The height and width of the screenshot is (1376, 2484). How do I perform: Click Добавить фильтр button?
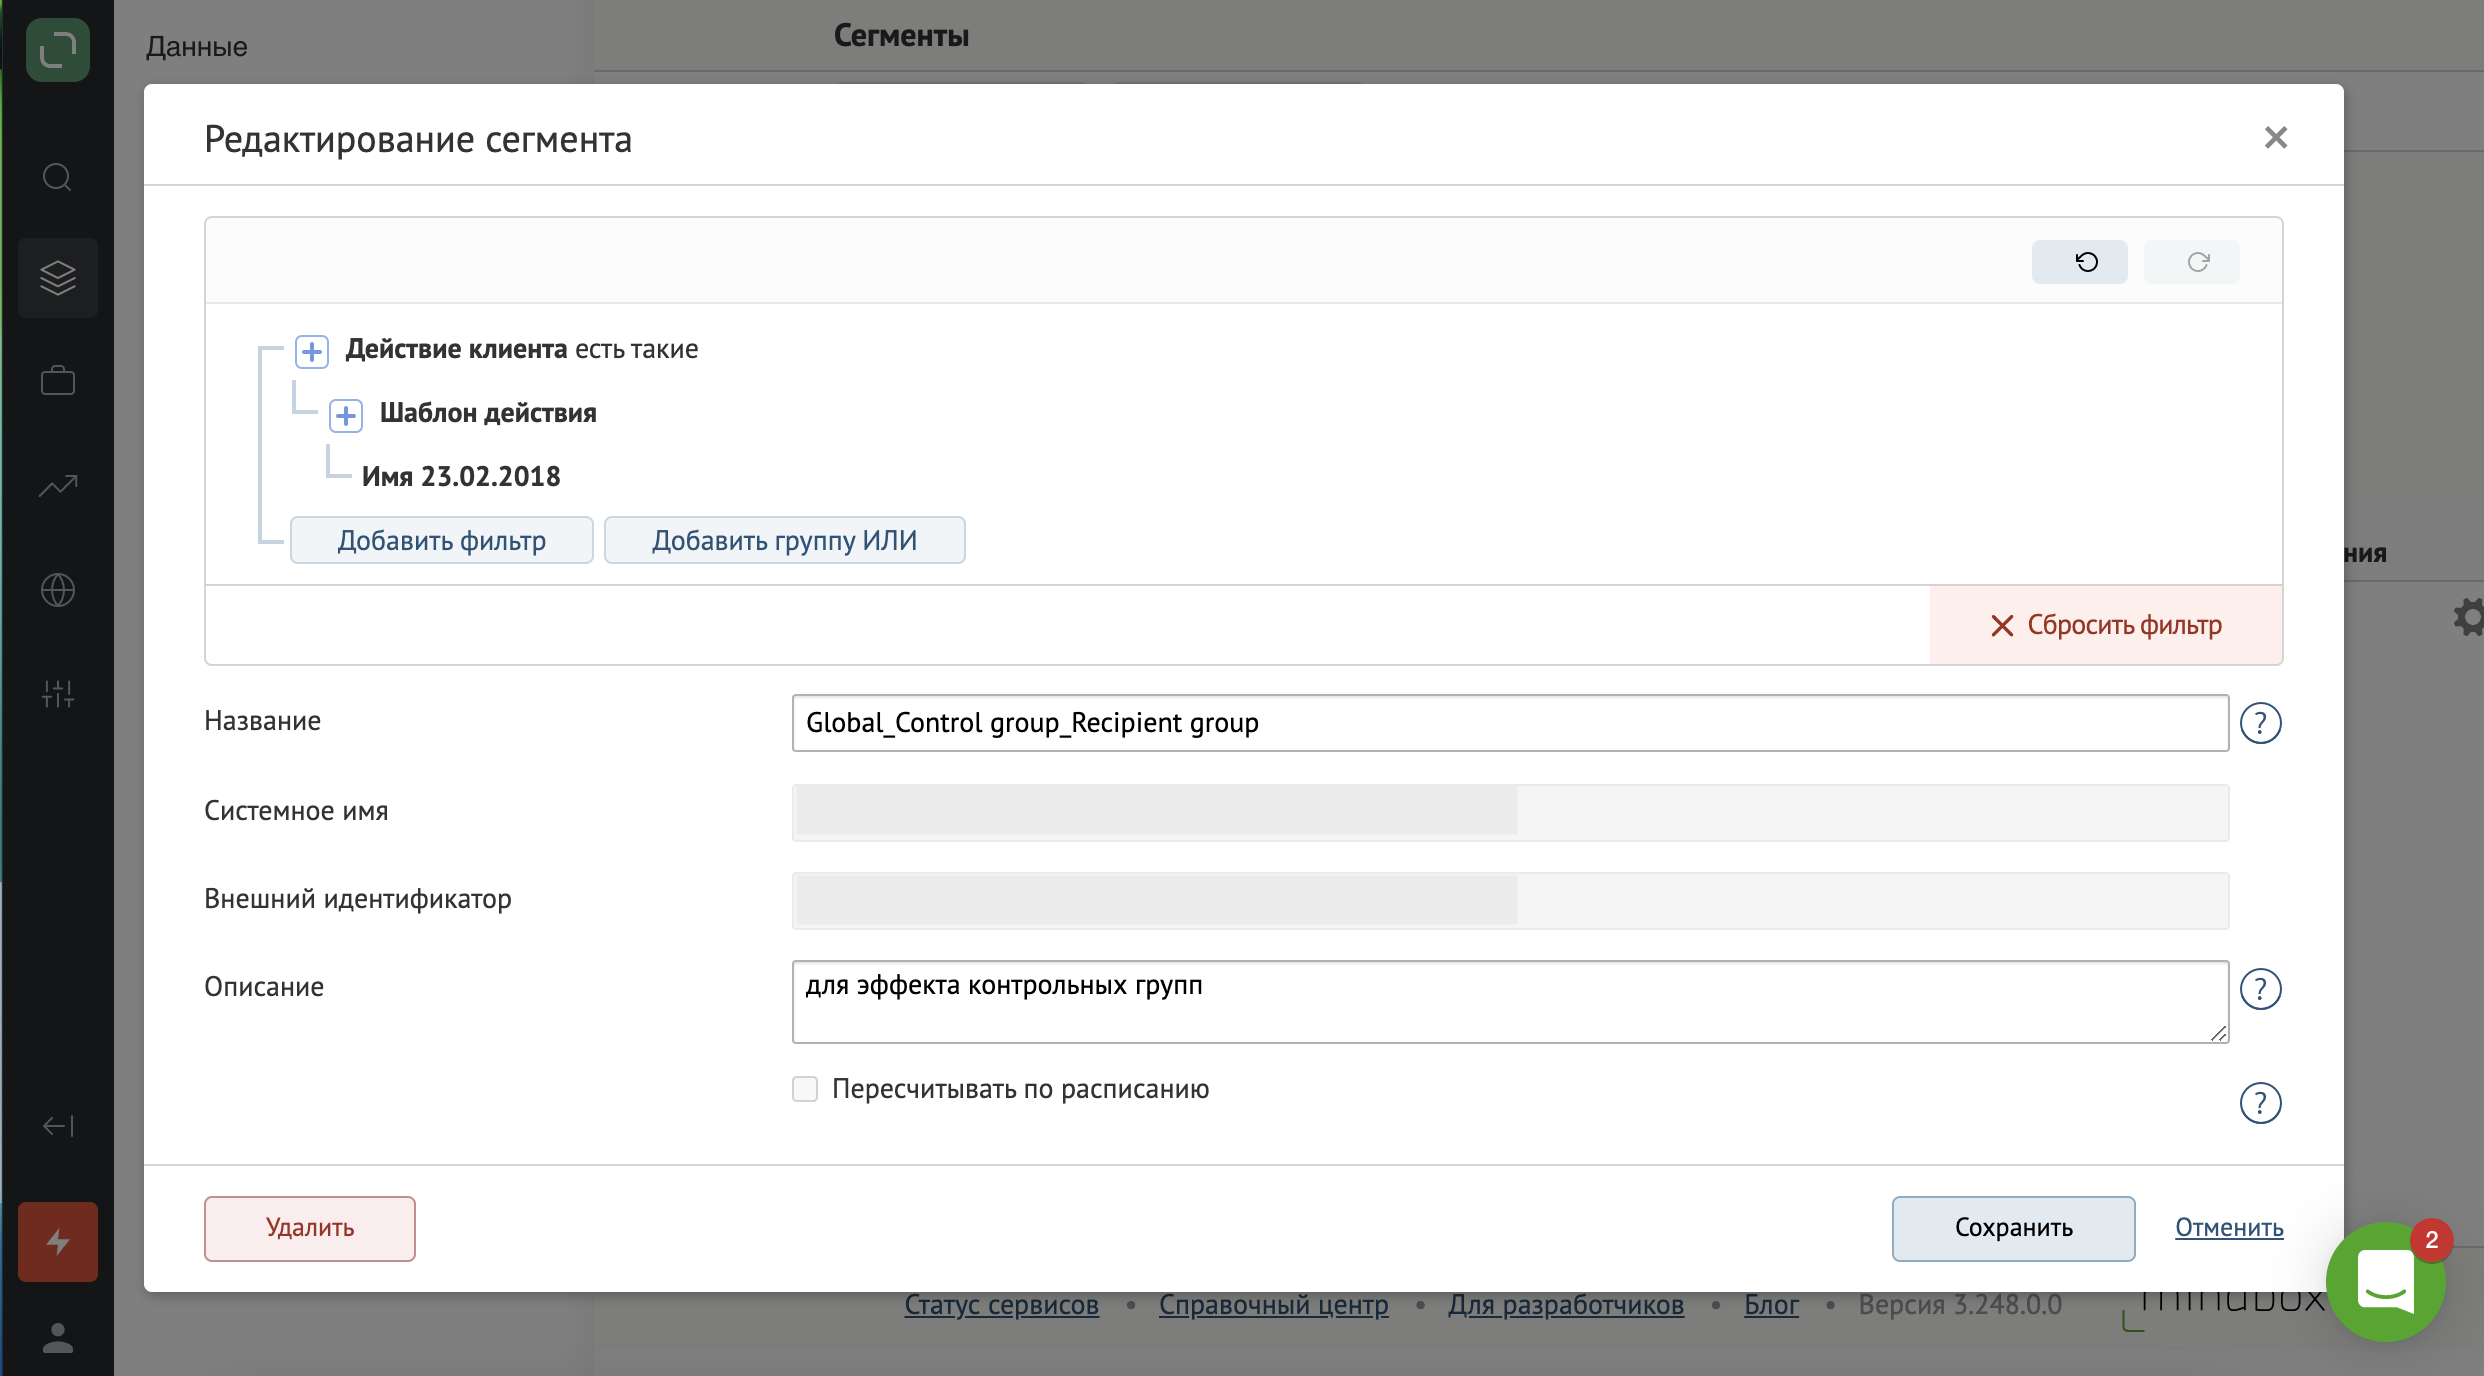tap(442, 540)
